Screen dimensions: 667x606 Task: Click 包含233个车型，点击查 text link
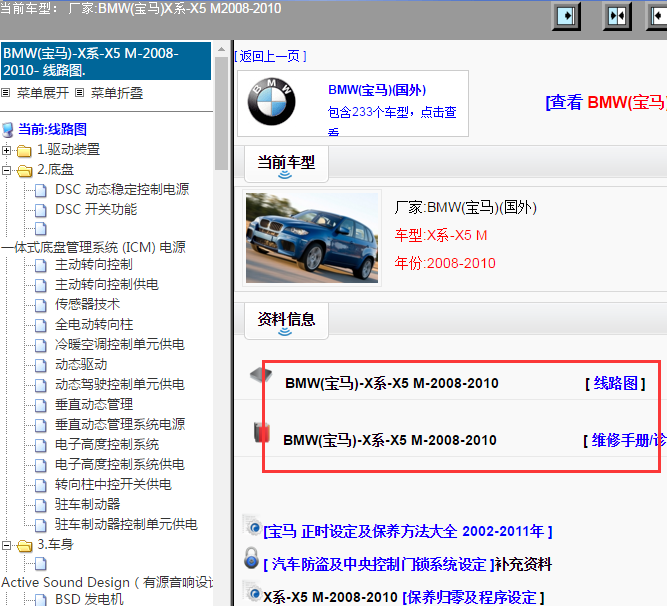392,112
